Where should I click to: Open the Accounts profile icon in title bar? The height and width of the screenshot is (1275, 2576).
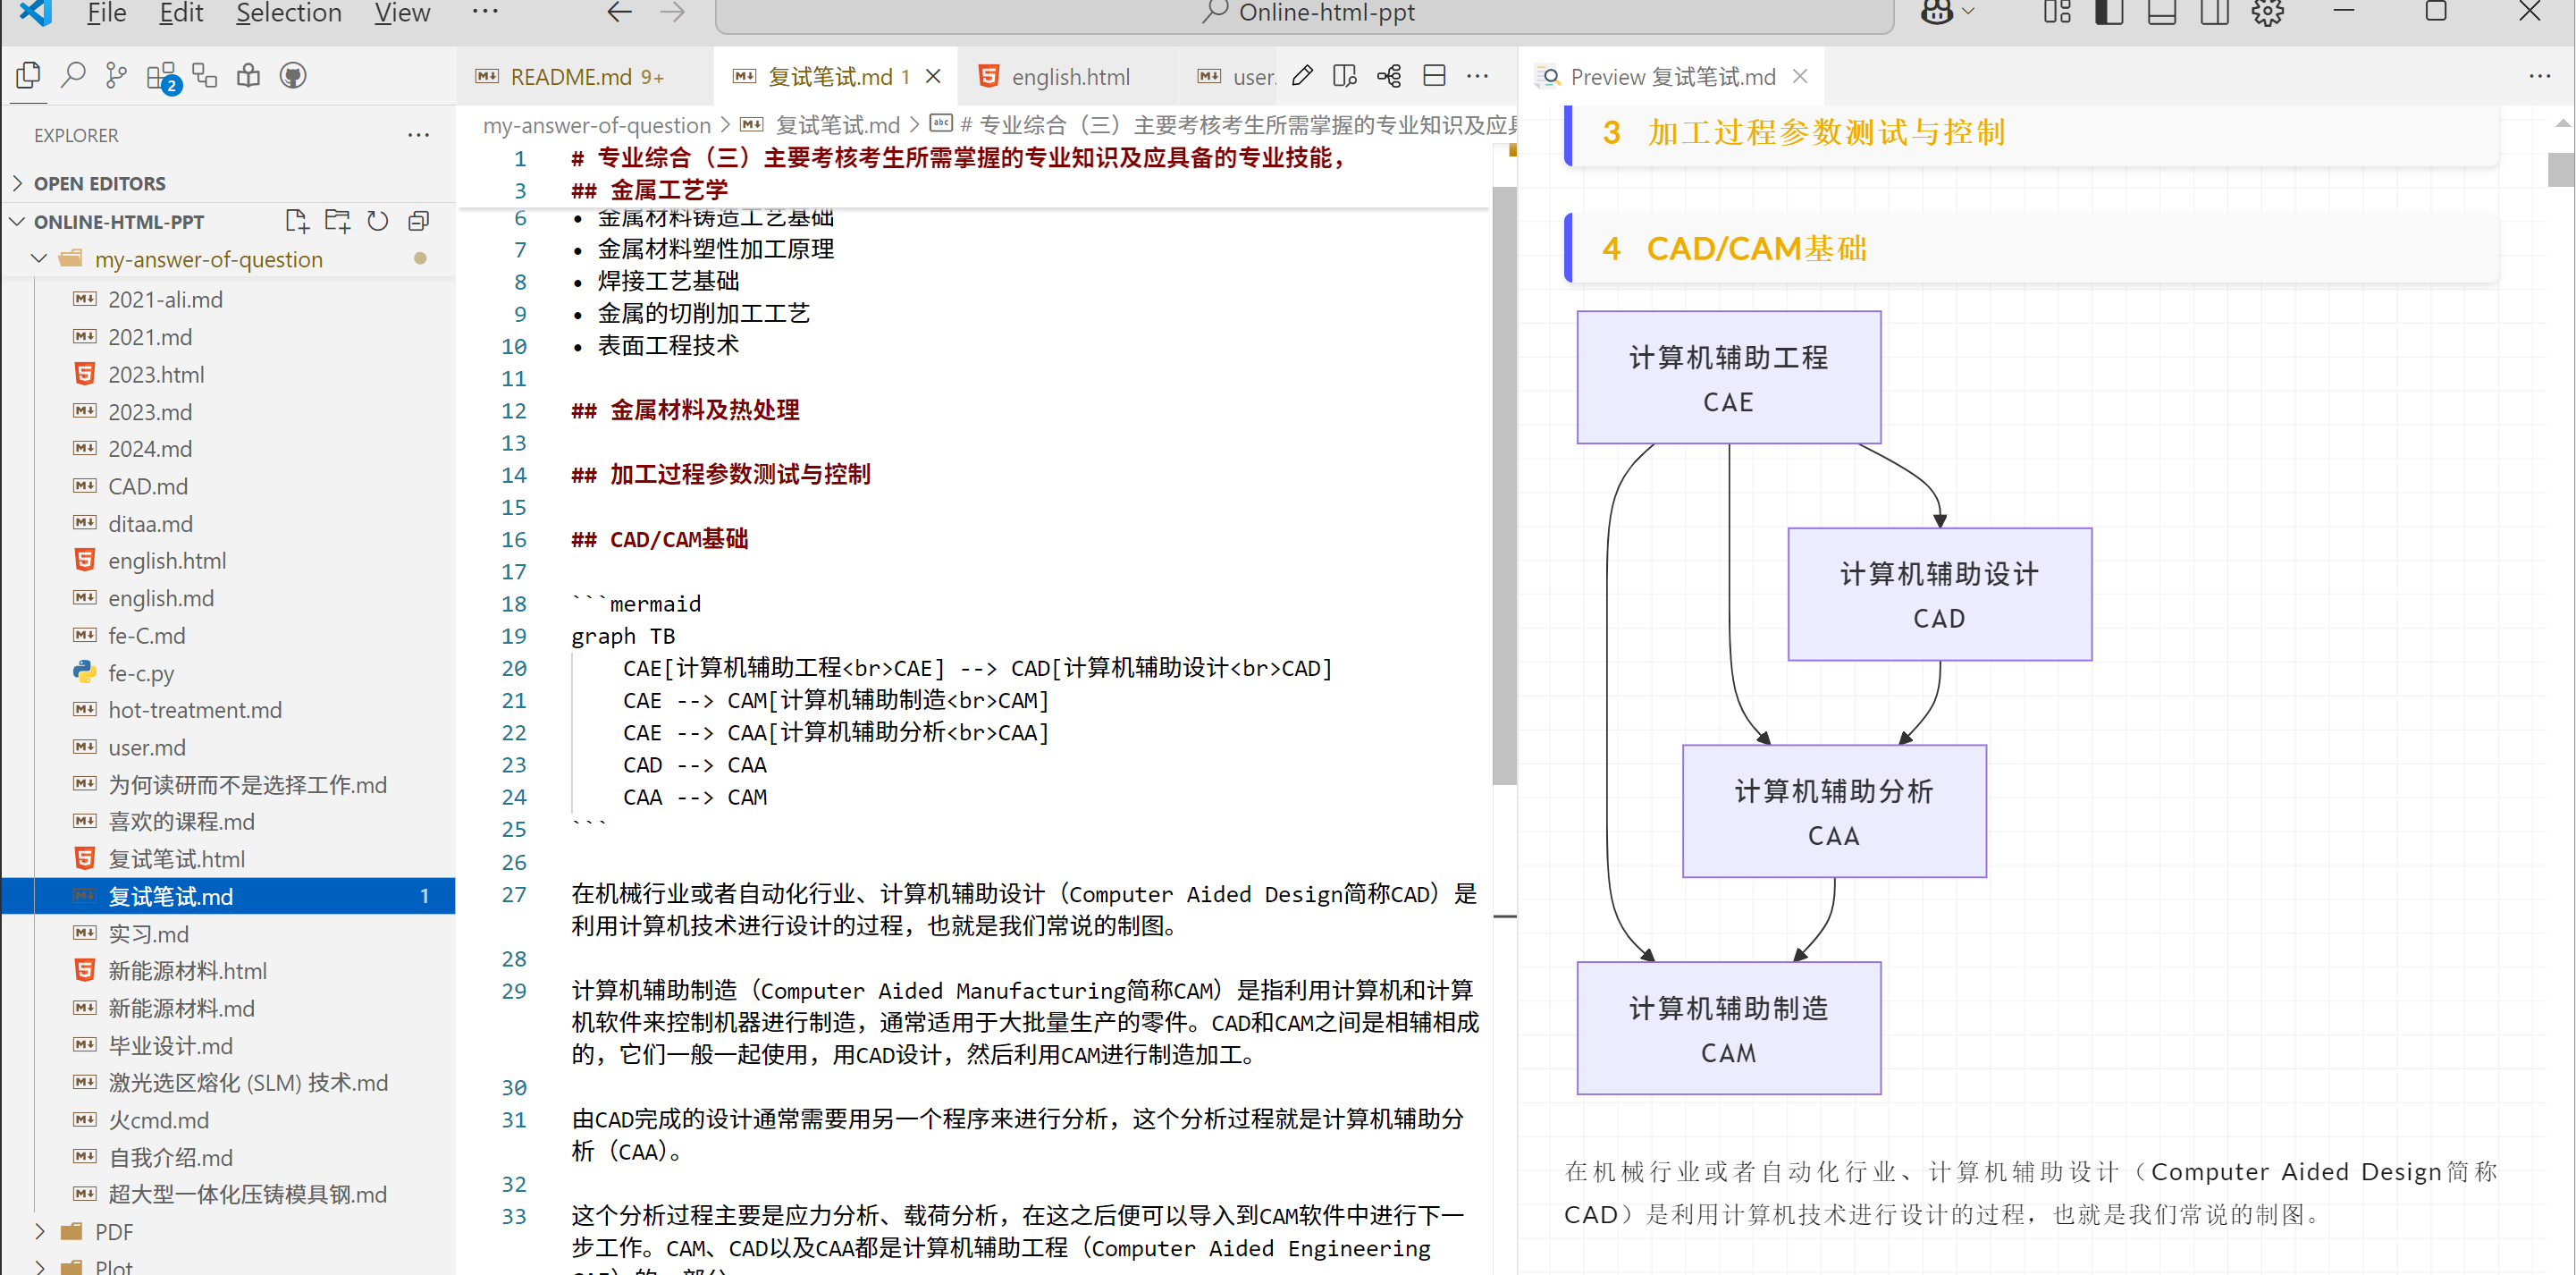1937,13
